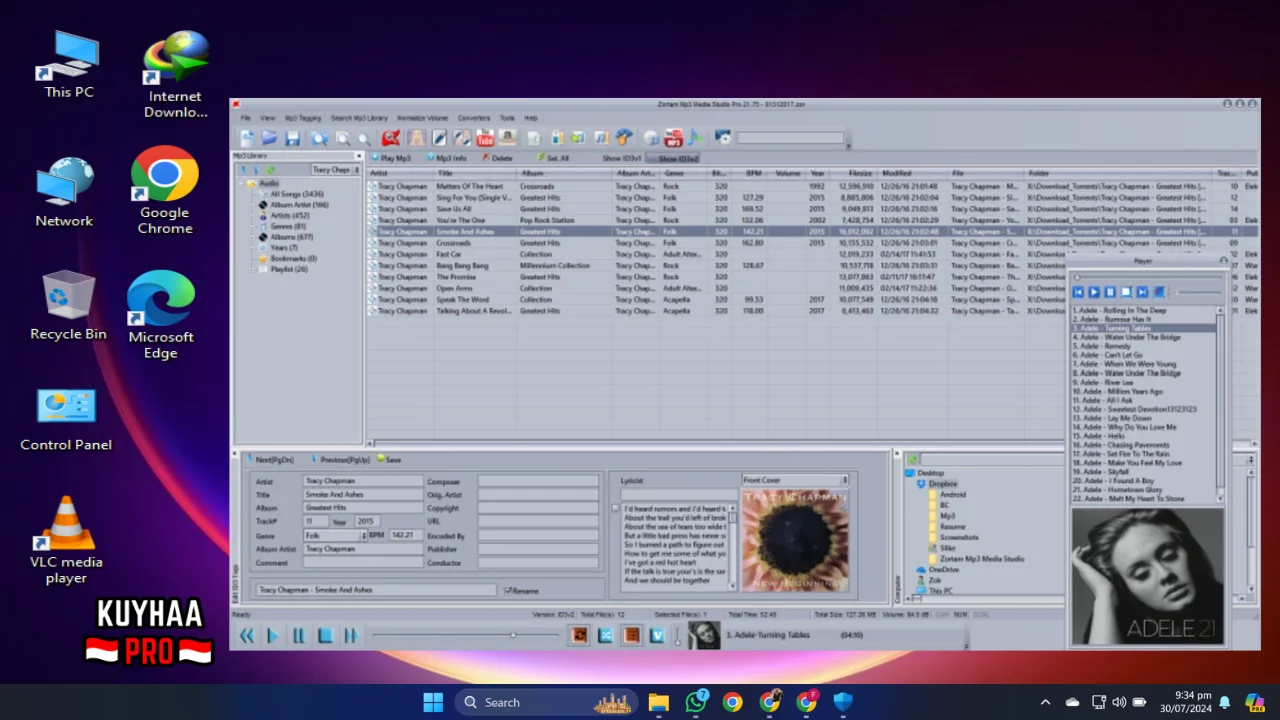Toggle the Rename checkbox
The height and width of the screenshot is (720, 1280).
click(x=508, y=590)
